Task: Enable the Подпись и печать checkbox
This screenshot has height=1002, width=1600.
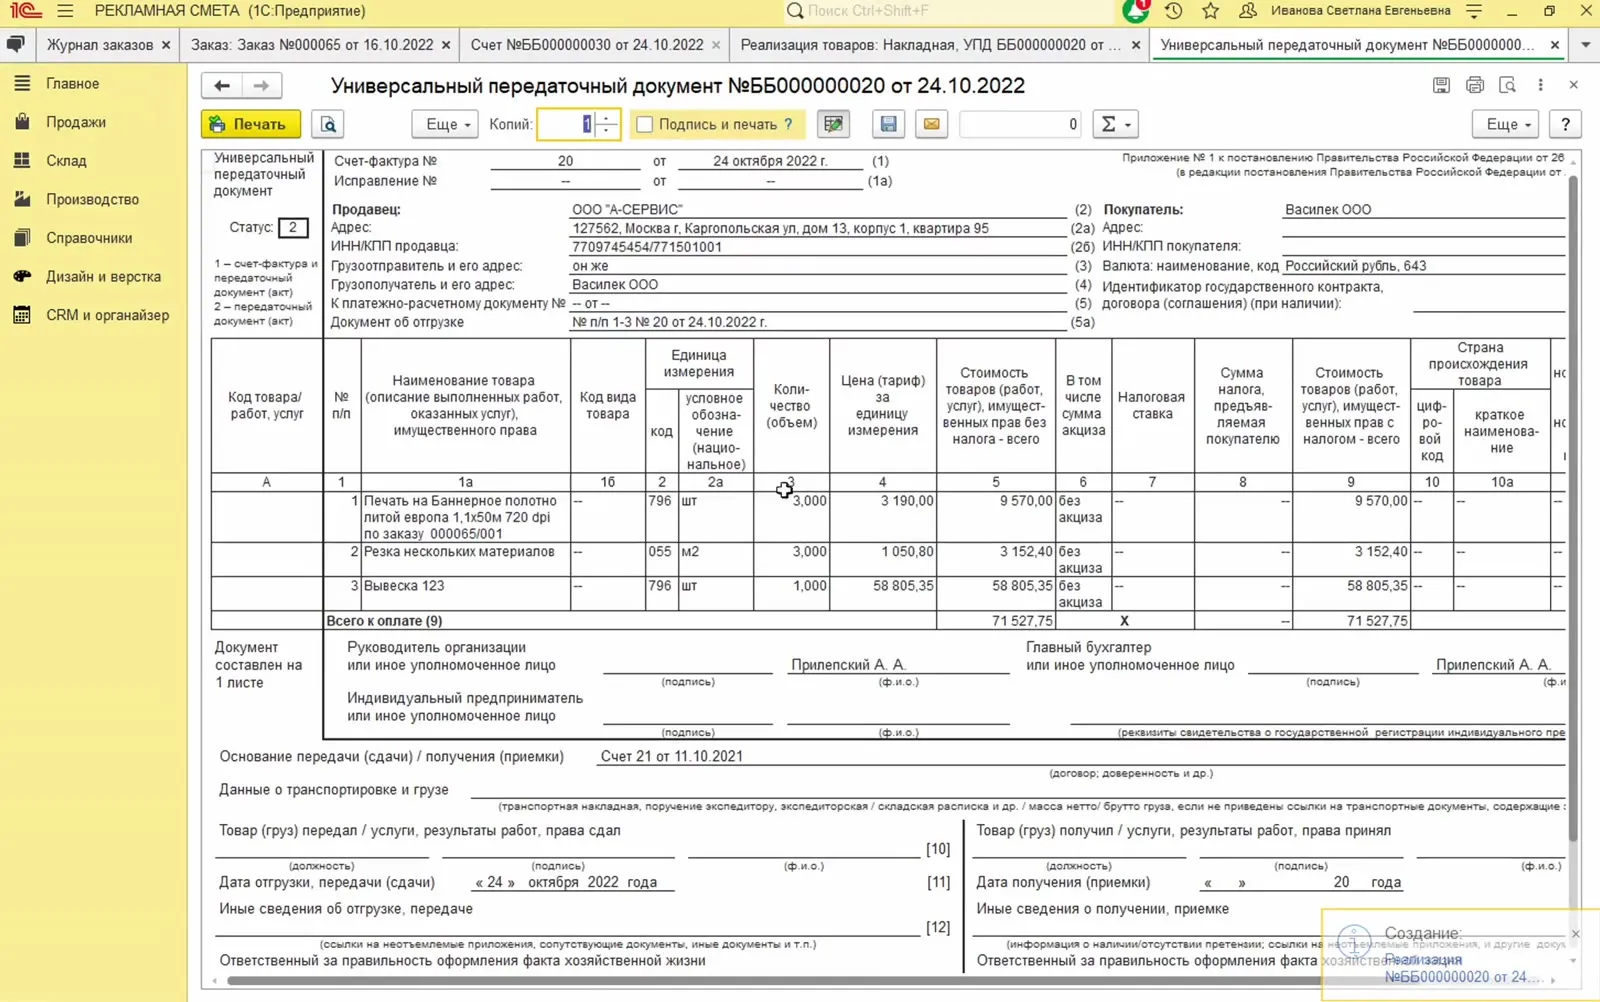Action: 645,124
